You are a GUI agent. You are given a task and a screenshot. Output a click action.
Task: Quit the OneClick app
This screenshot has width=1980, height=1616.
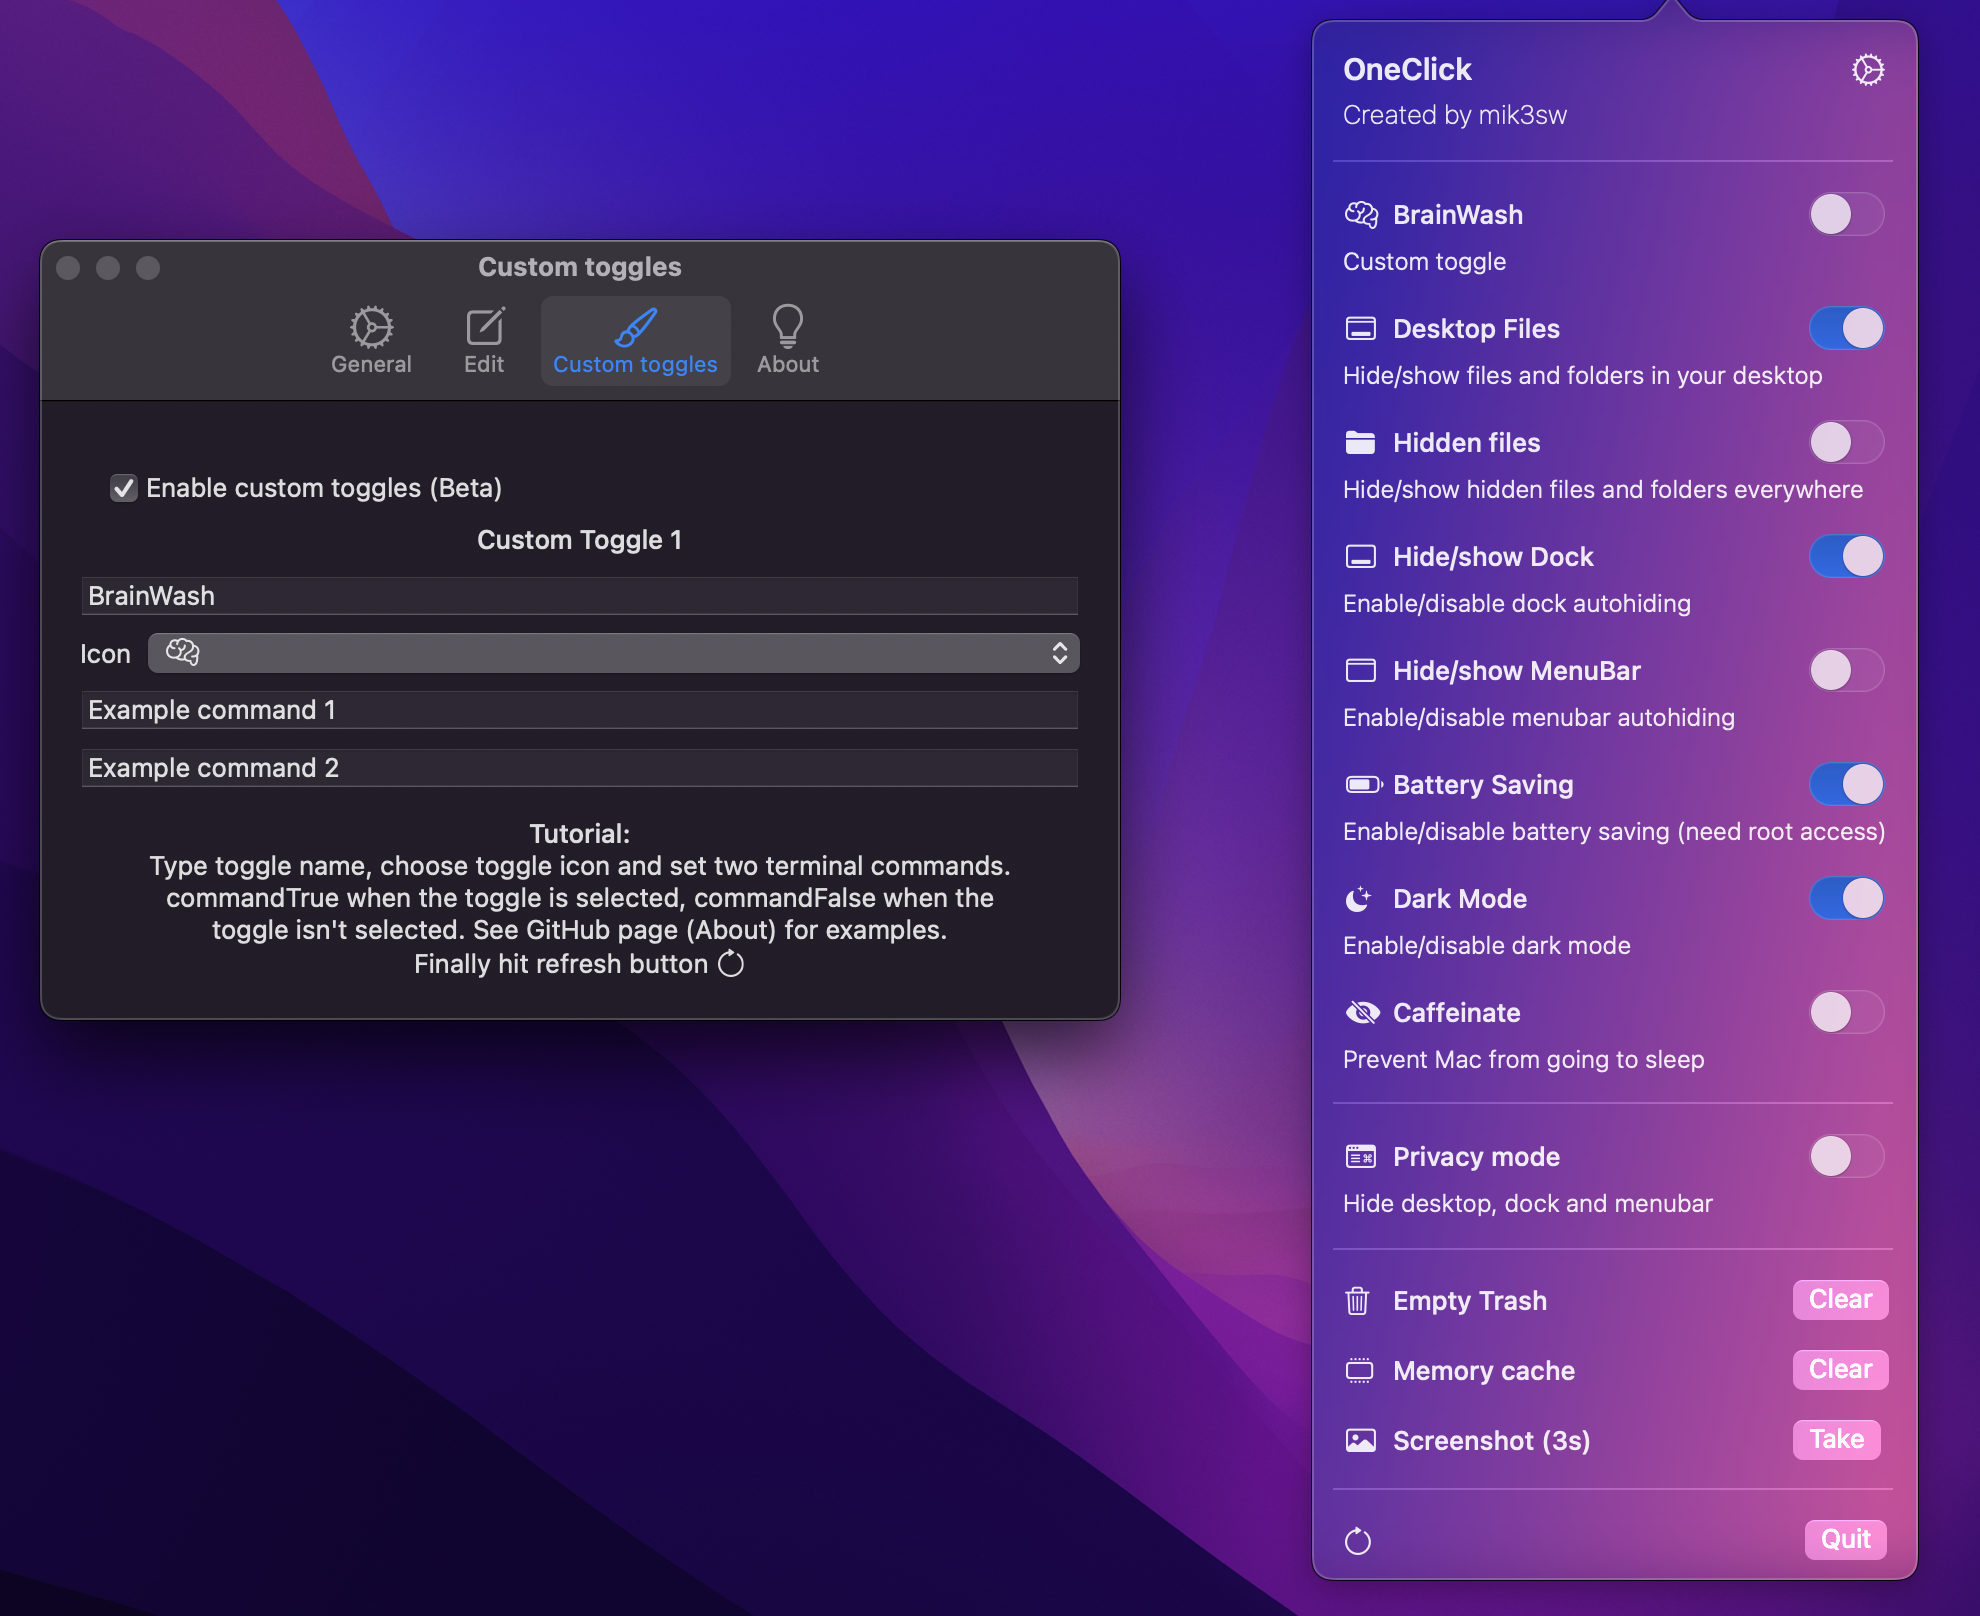(x=1845, y=1540)
